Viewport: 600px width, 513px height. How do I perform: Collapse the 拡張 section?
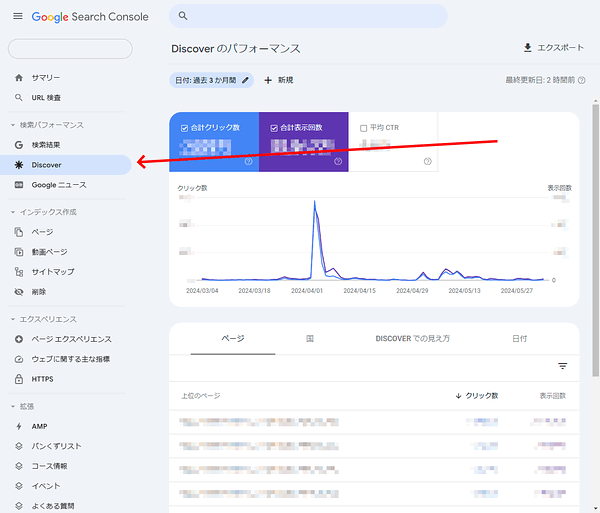pyautogui.click(x=13, y=406)
